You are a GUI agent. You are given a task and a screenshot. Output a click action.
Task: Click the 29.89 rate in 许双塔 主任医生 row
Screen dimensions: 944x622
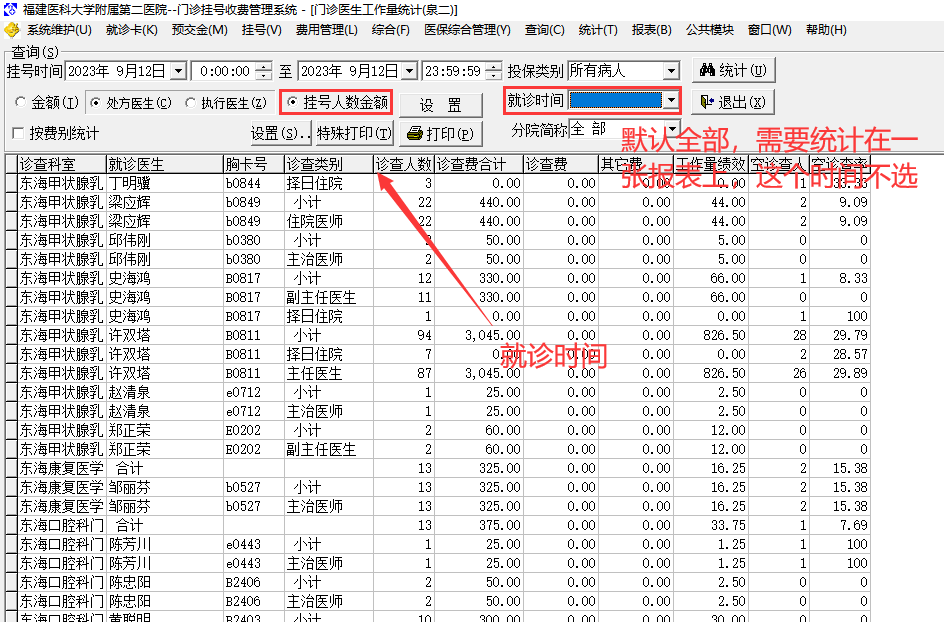(839, 373)
